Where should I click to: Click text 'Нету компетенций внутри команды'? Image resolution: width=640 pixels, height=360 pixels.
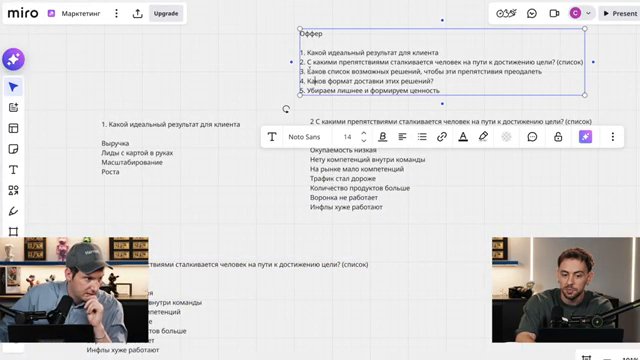(x=367, y=160)
